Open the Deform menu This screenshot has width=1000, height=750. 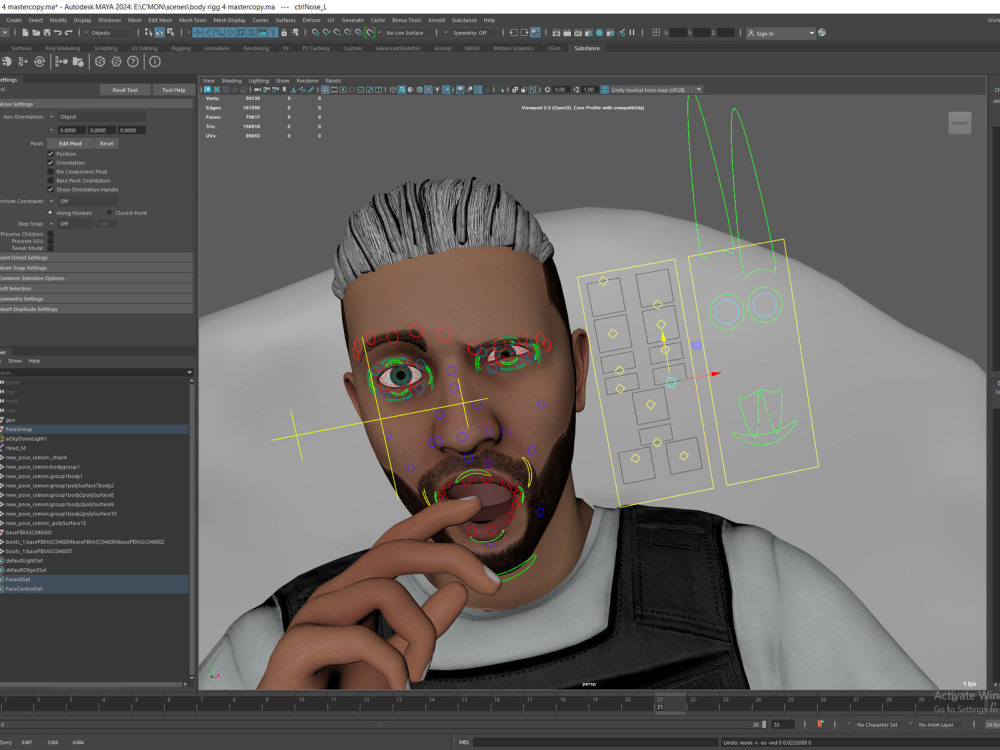coord(311,20)
